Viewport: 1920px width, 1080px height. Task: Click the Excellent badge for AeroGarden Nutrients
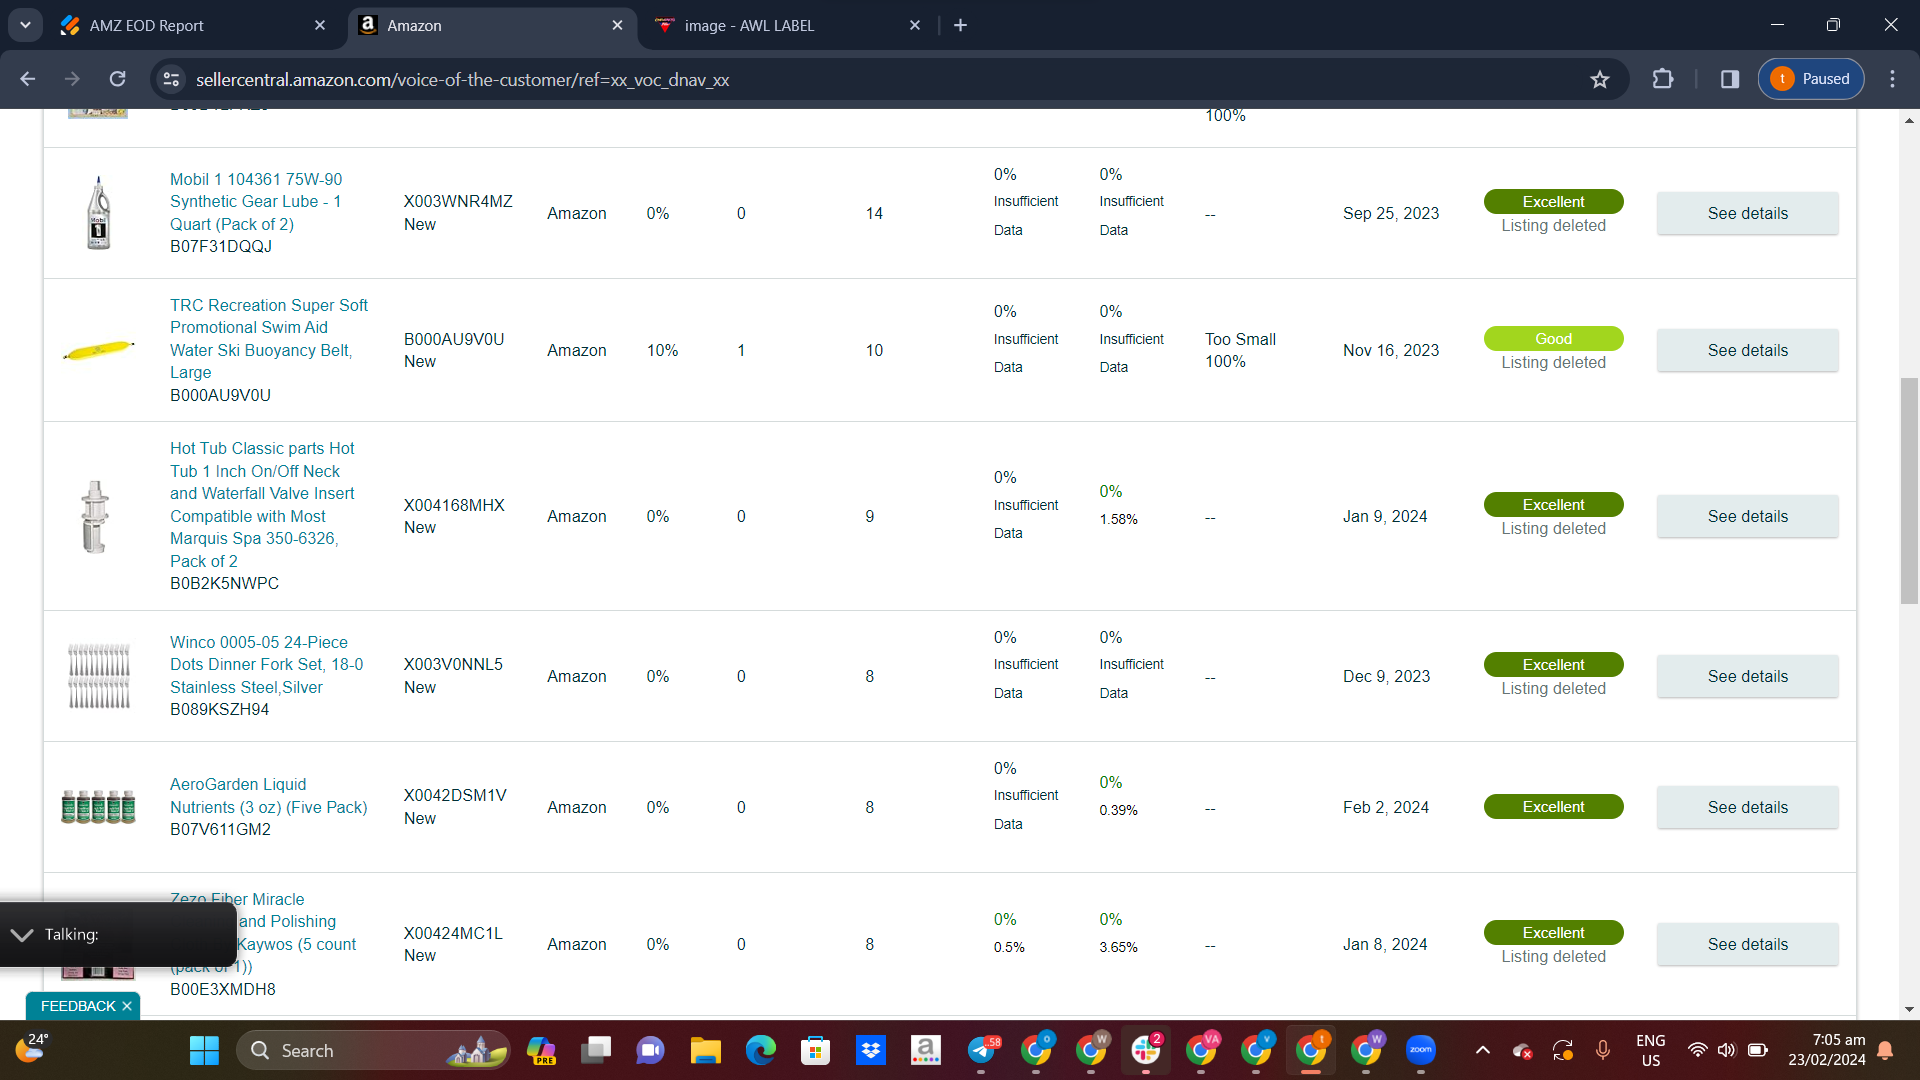click(x=1553, y=807)
